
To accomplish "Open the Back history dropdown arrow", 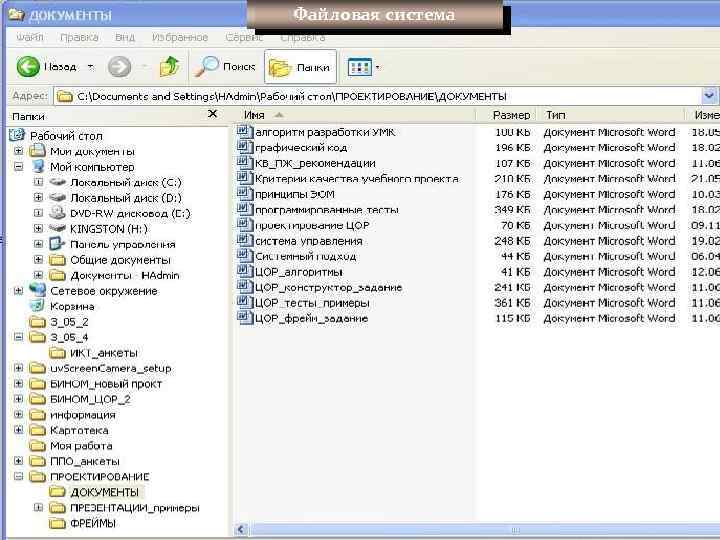I will [x=91, y=67].
